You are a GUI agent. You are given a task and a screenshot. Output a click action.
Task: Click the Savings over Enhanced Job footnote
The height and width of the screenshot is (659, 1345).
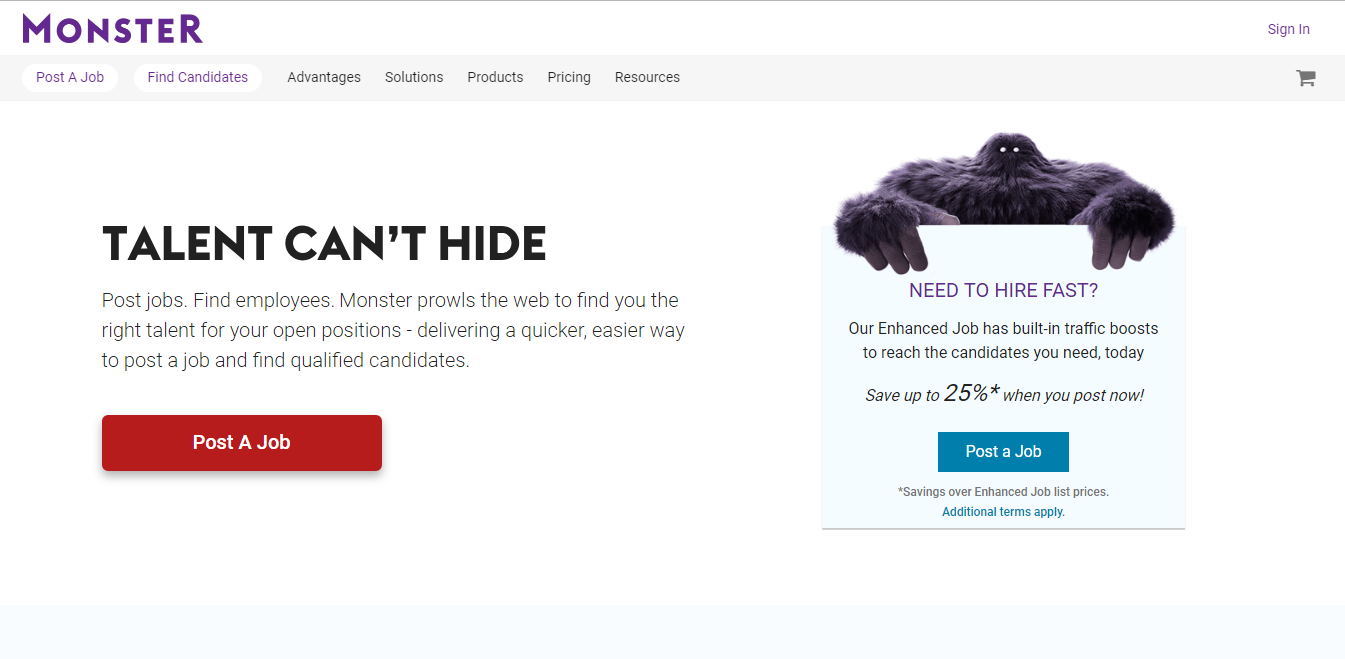point(1003,492)
